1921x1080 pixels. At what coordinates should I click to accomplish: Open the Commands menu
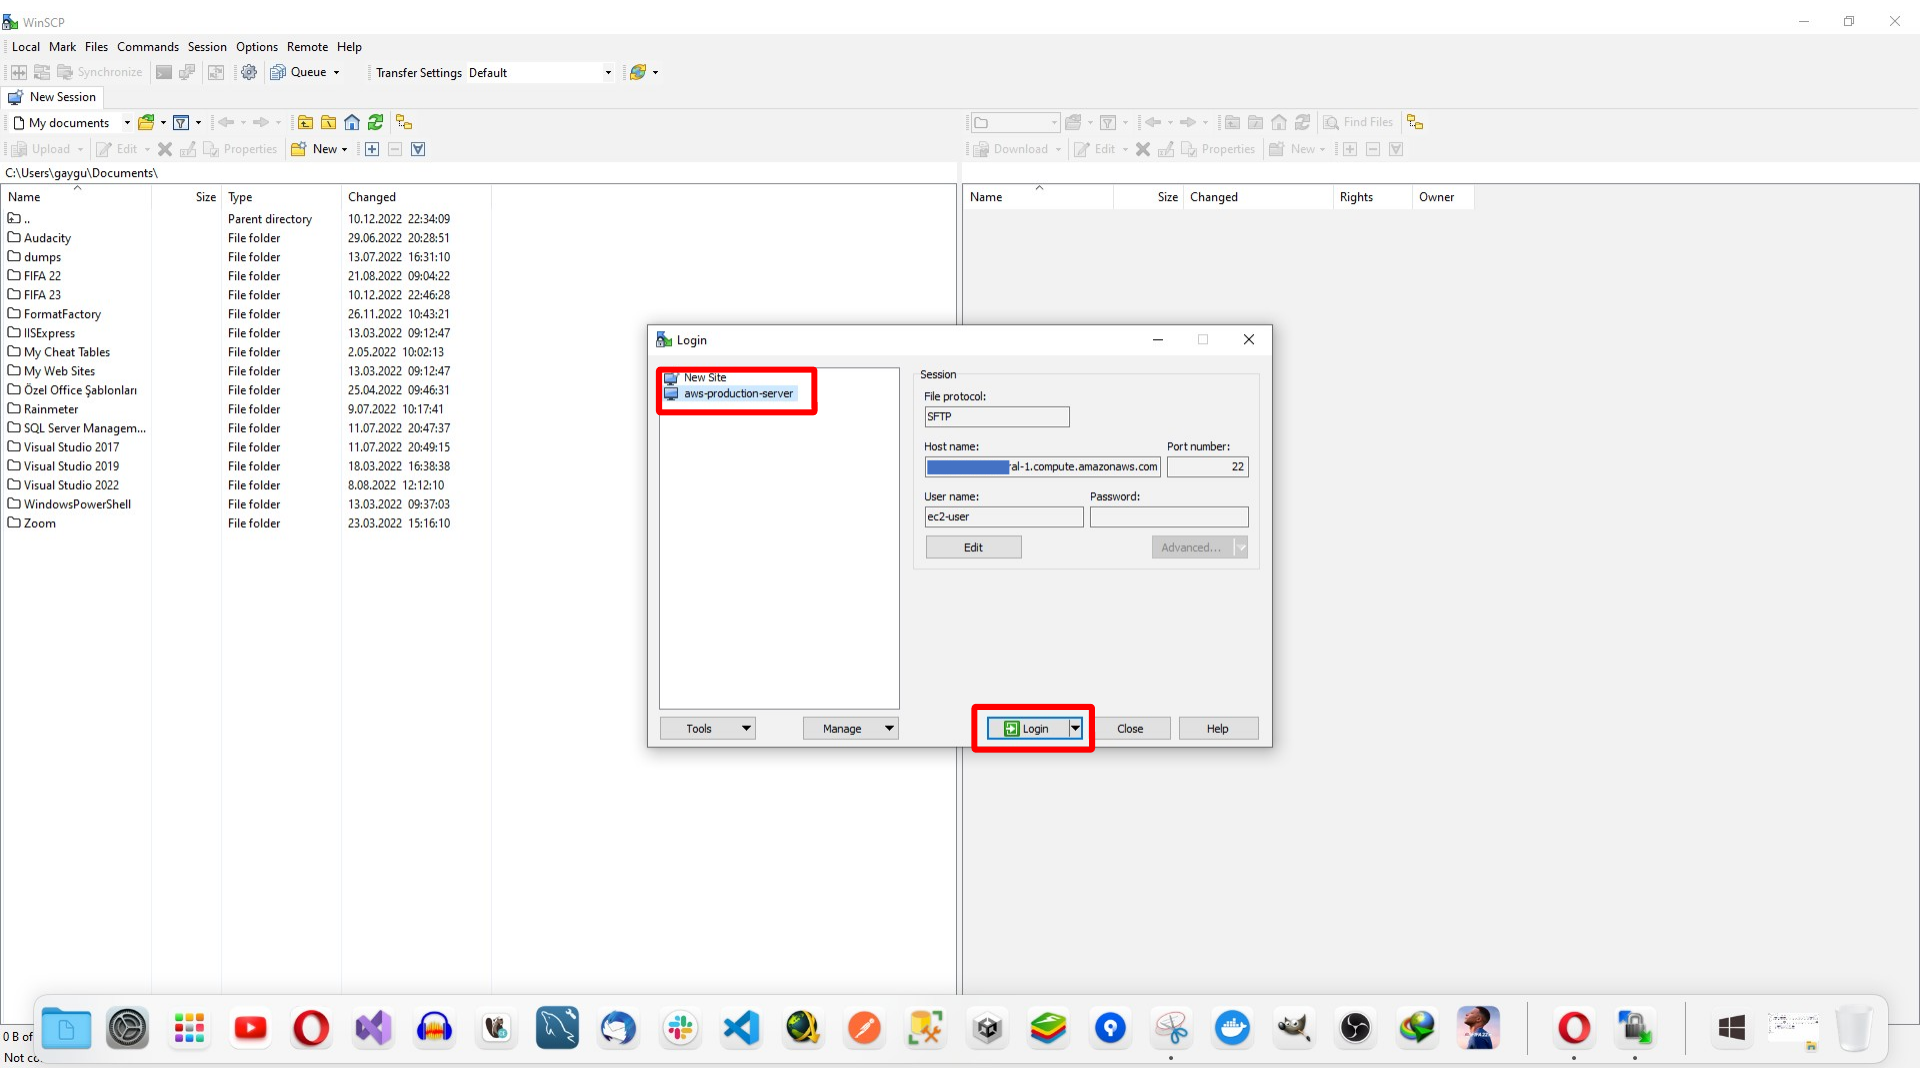click(x=147, y=47)
